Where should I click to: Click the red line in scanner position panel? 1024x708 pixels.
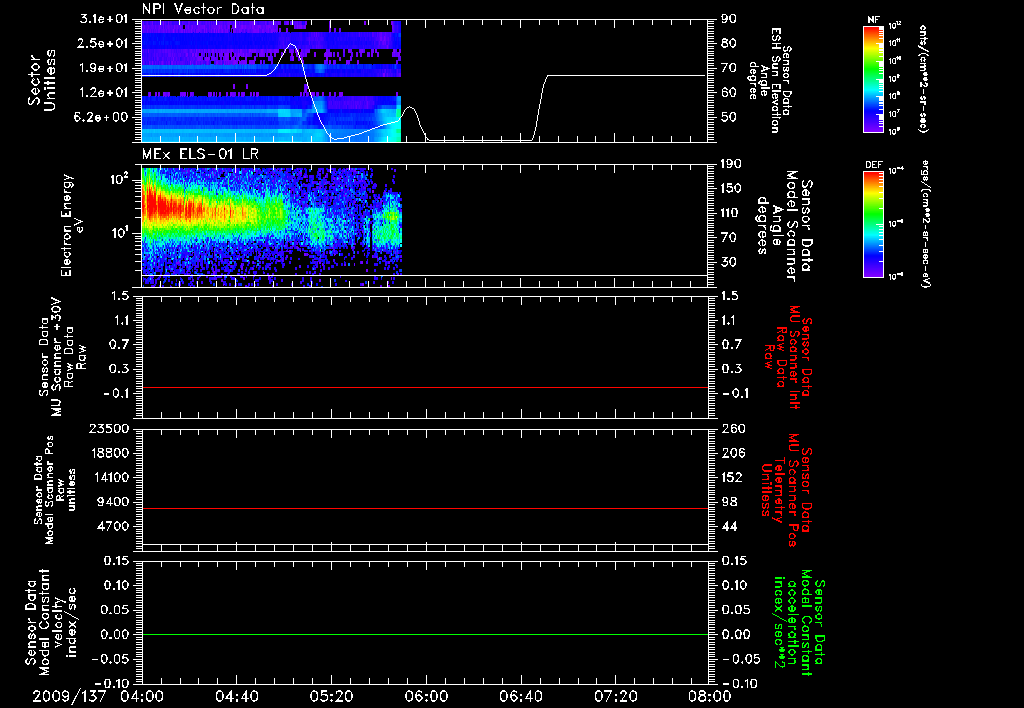pyautogui.click(x=425, y=508)
